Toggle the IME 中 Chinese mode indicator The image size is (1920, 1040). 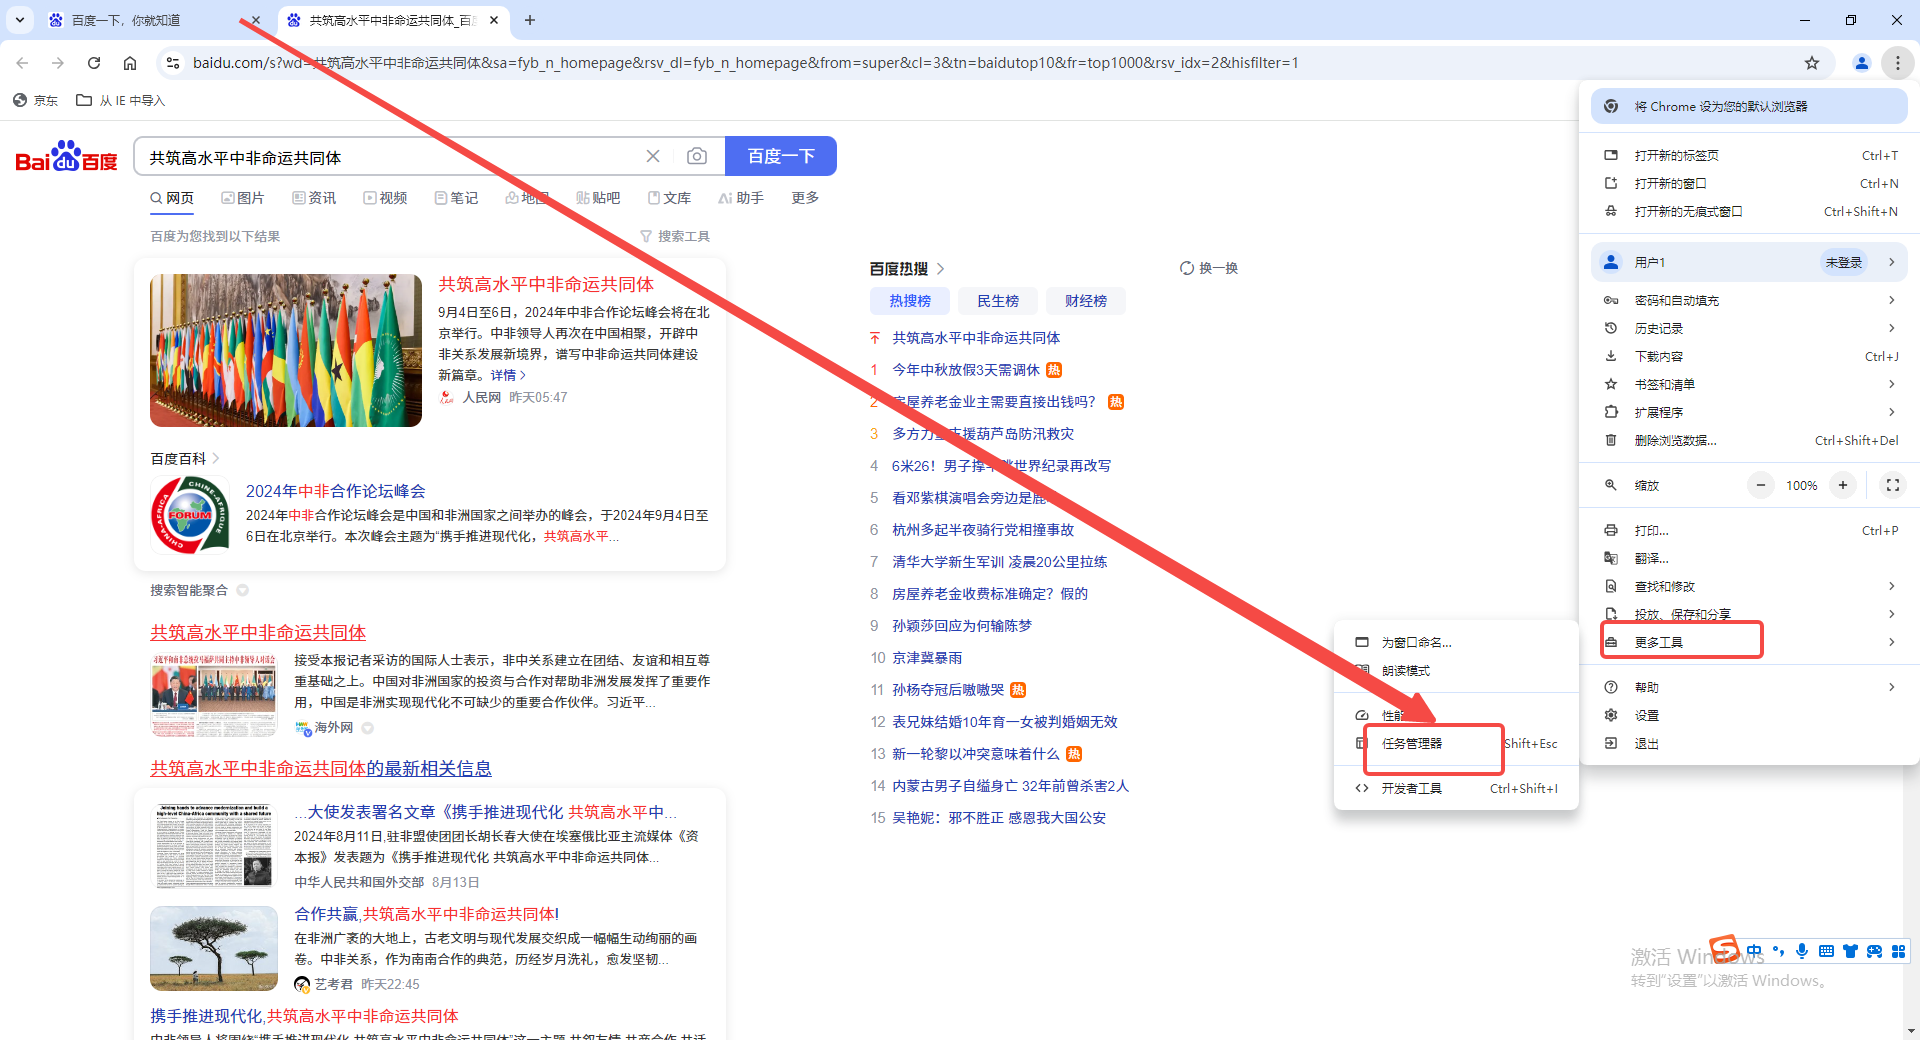(x=1754, y=951)
